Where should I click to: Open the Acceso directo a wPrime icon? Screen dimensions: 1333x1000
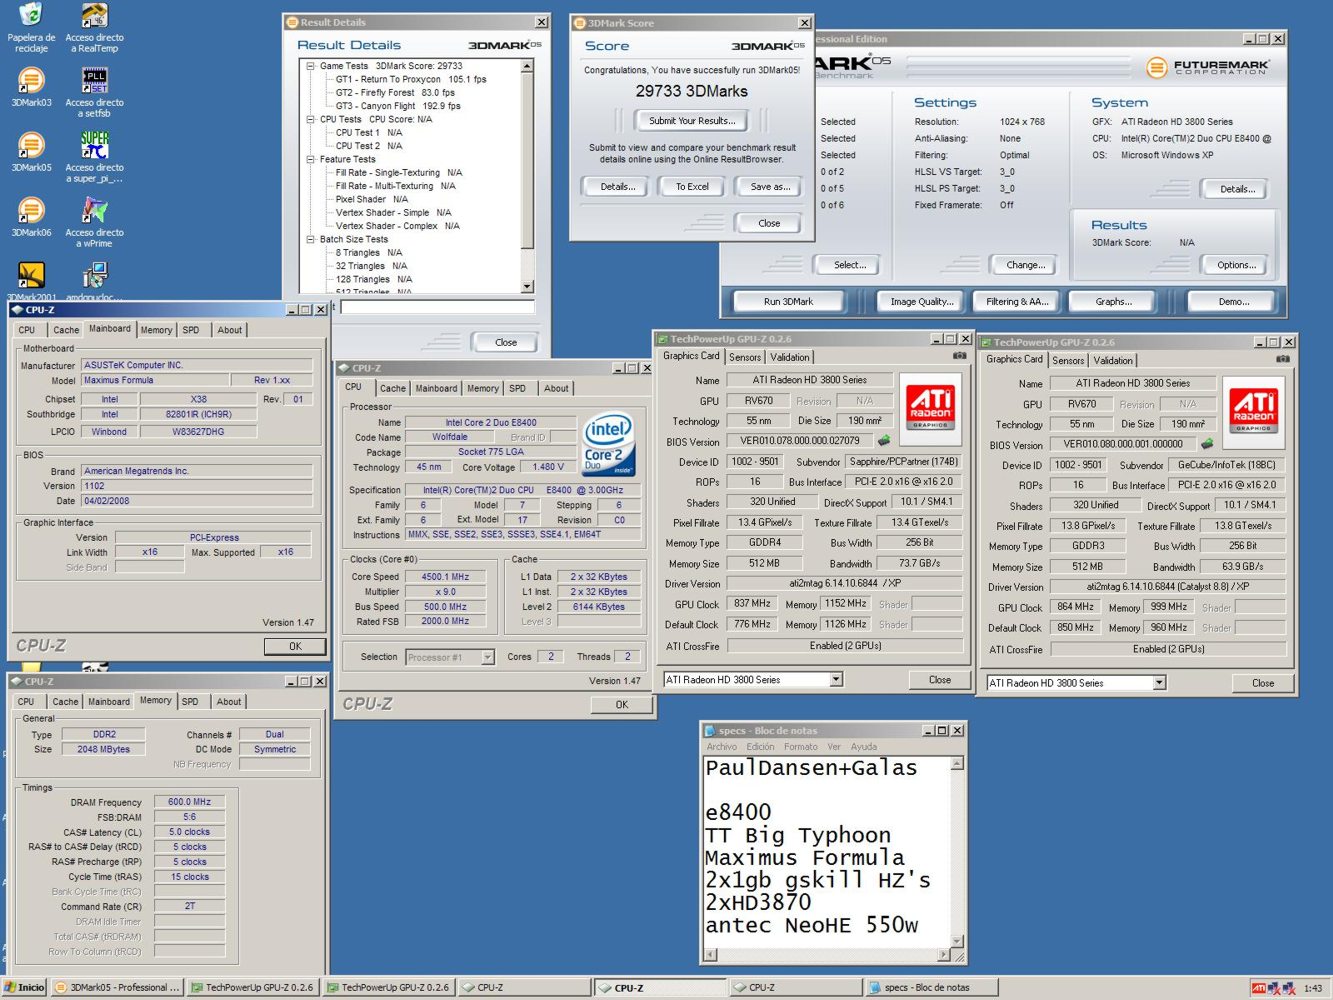pyautogui.click(x=94, y=222)
